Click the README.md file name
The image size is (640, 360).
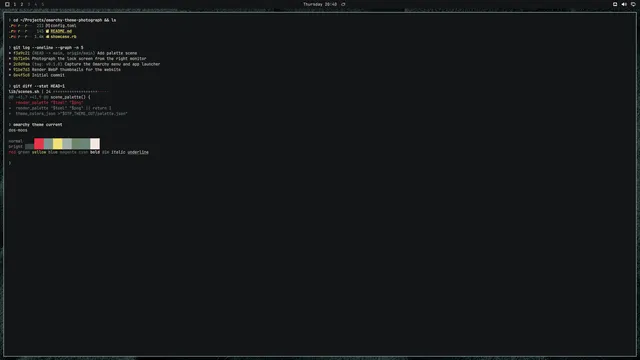pyautogui.click(x=61, y=31)
